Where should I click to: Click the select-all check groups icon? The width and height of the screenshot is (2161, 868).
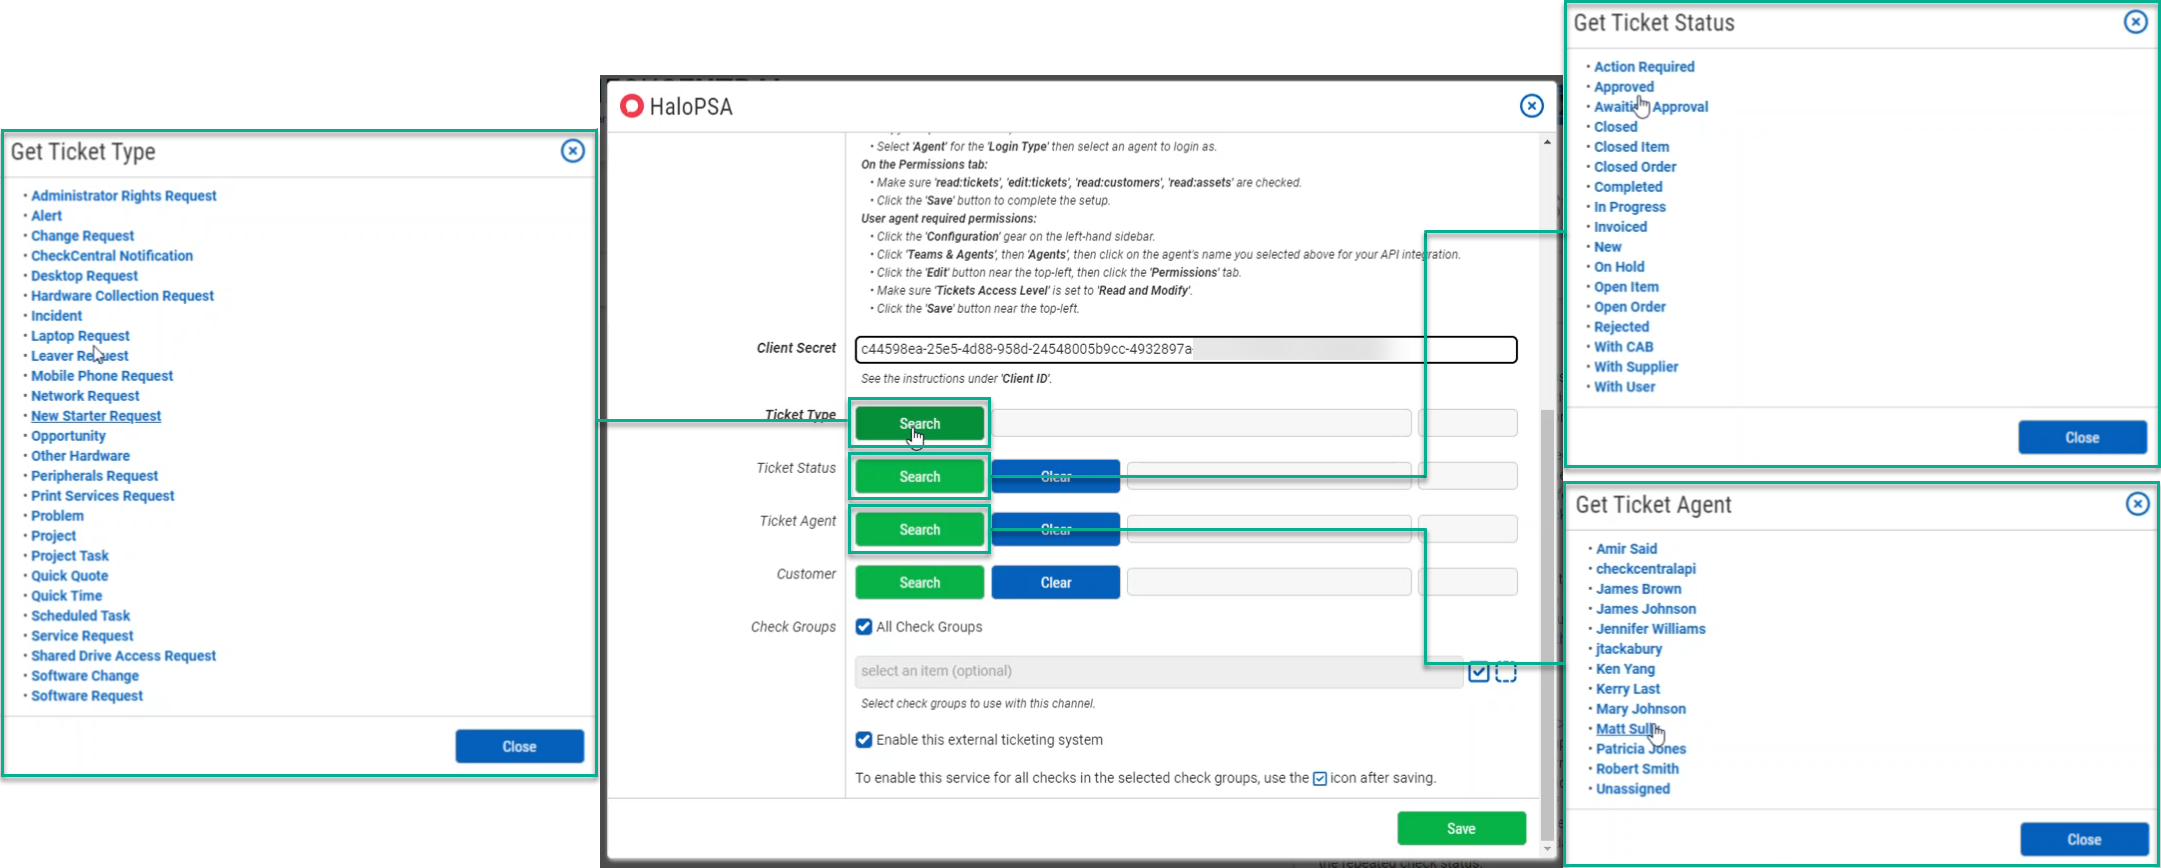tap(1478, 672)
